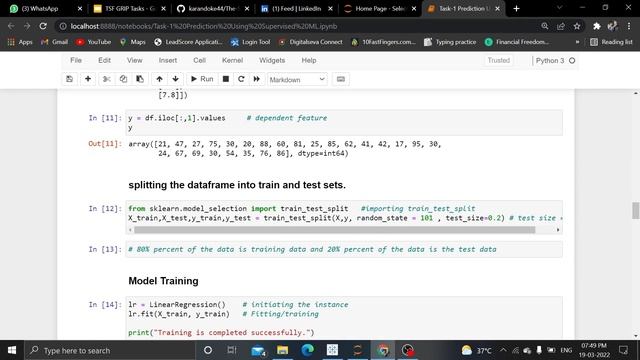Open the Login Tool bookmark

(251, 42)
